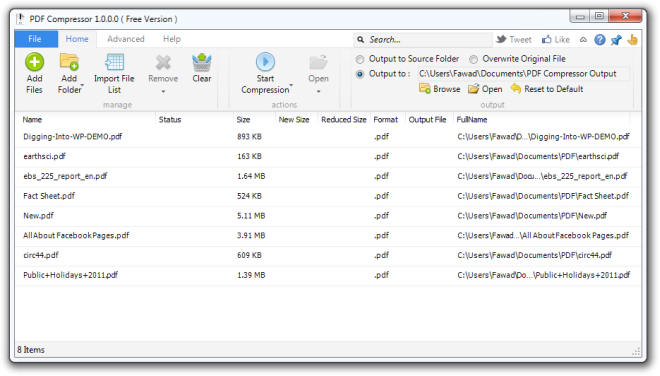Open the output folder button

(x=485, y=89)
